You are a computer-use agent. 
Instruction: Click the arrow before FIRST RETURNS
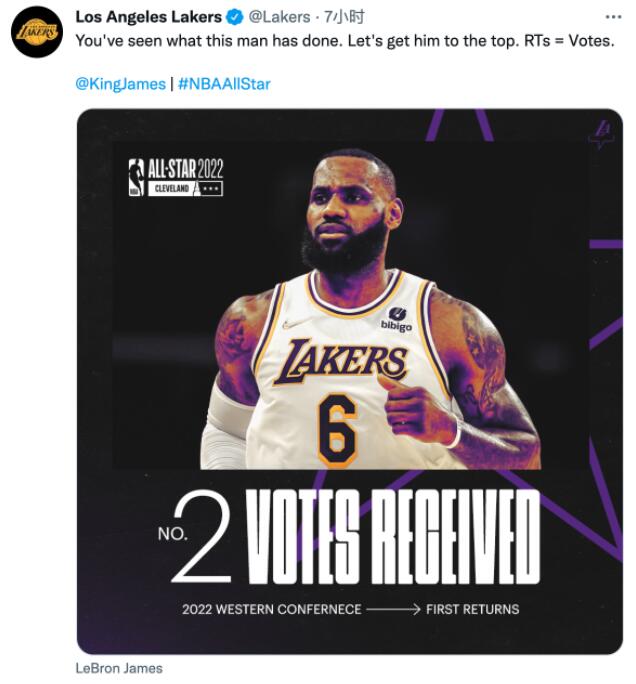click(x=393, y=609)
